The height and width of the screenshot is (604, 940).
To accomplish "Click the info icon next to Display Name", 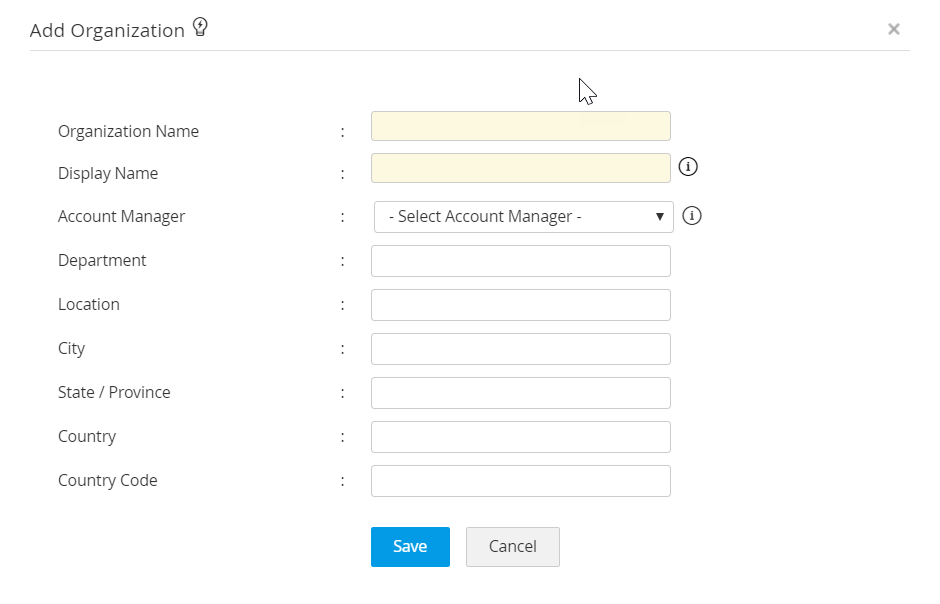I will (688, 167).
